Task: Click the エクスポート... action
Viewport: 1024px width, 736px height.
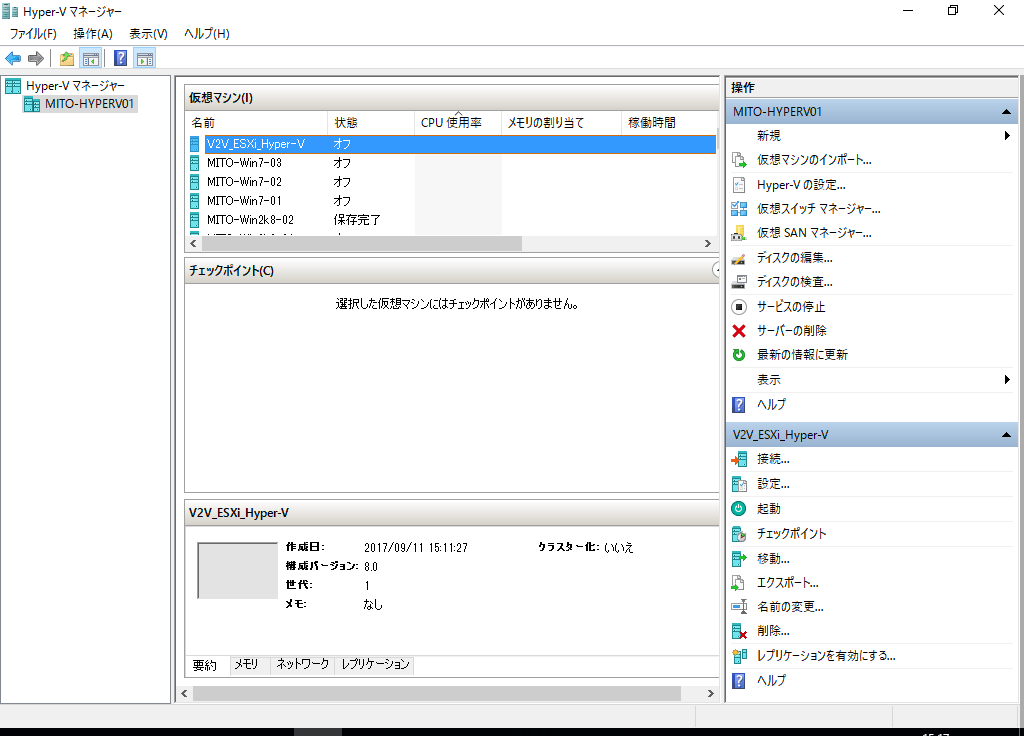Action: tap(787, 583)
